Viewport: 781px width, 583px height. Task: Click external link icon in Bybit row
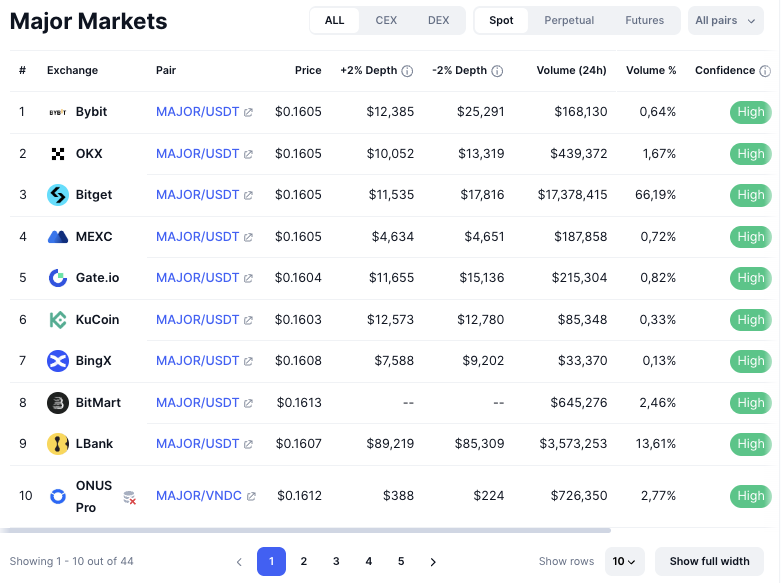(x=248, y=113)
